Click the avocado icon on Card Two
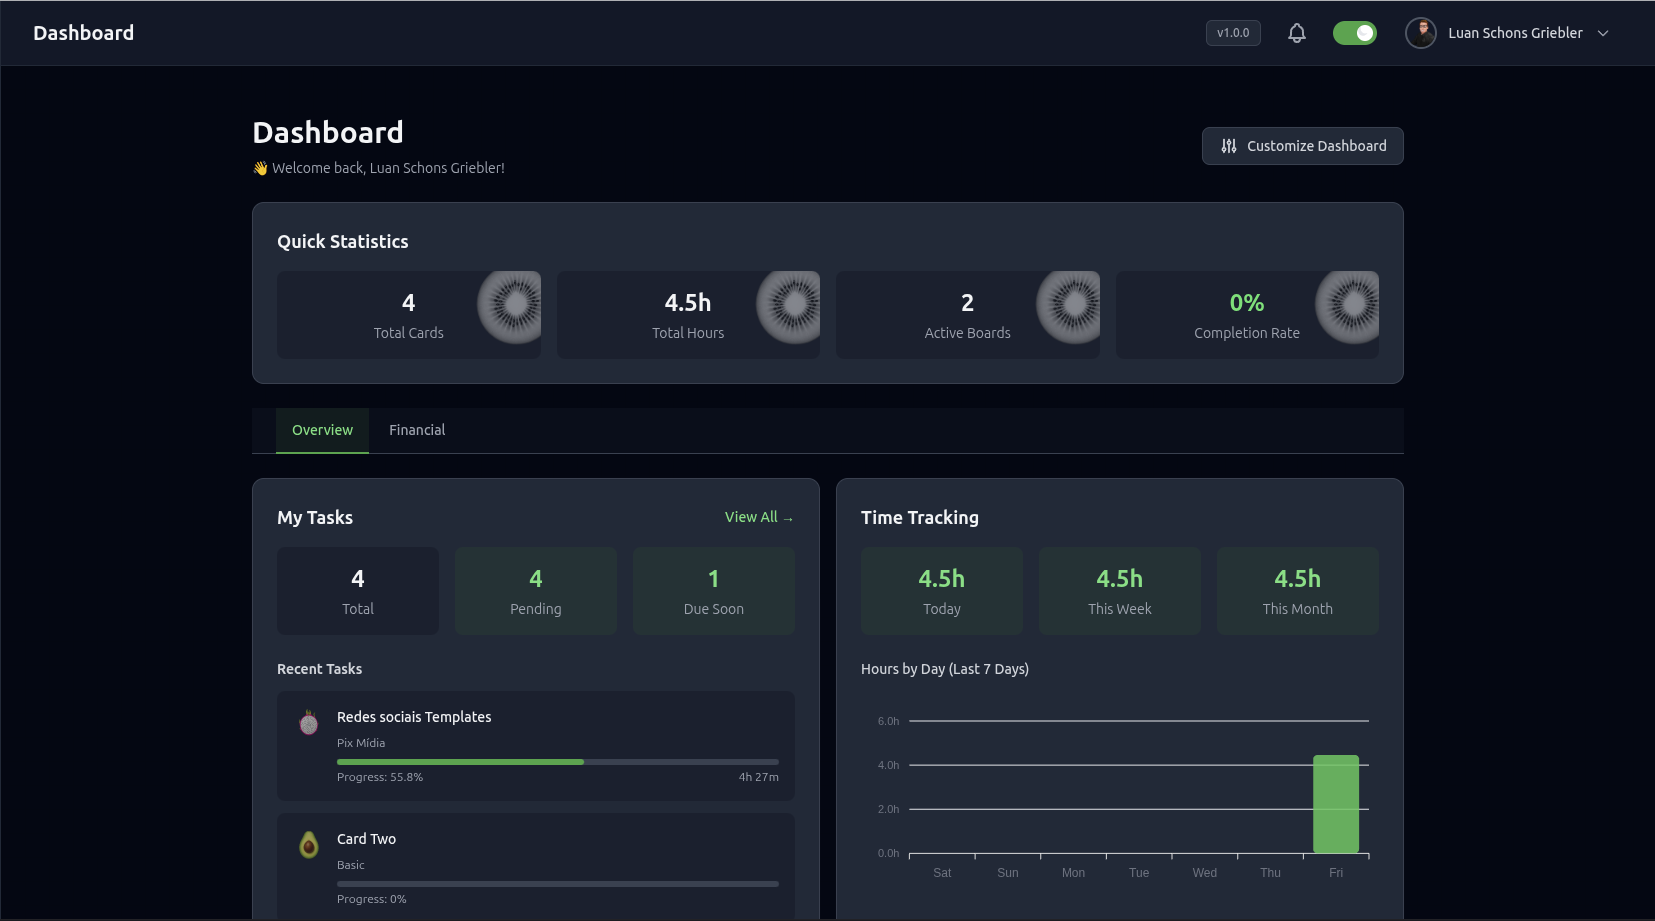Viewport: 1655px width, 921px height. point(309,845)
